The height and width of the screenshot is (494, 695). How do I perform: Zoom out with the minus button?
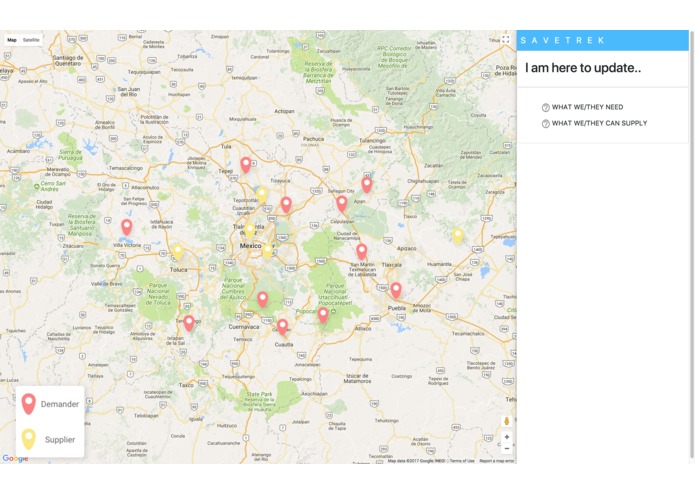(507, 448)
